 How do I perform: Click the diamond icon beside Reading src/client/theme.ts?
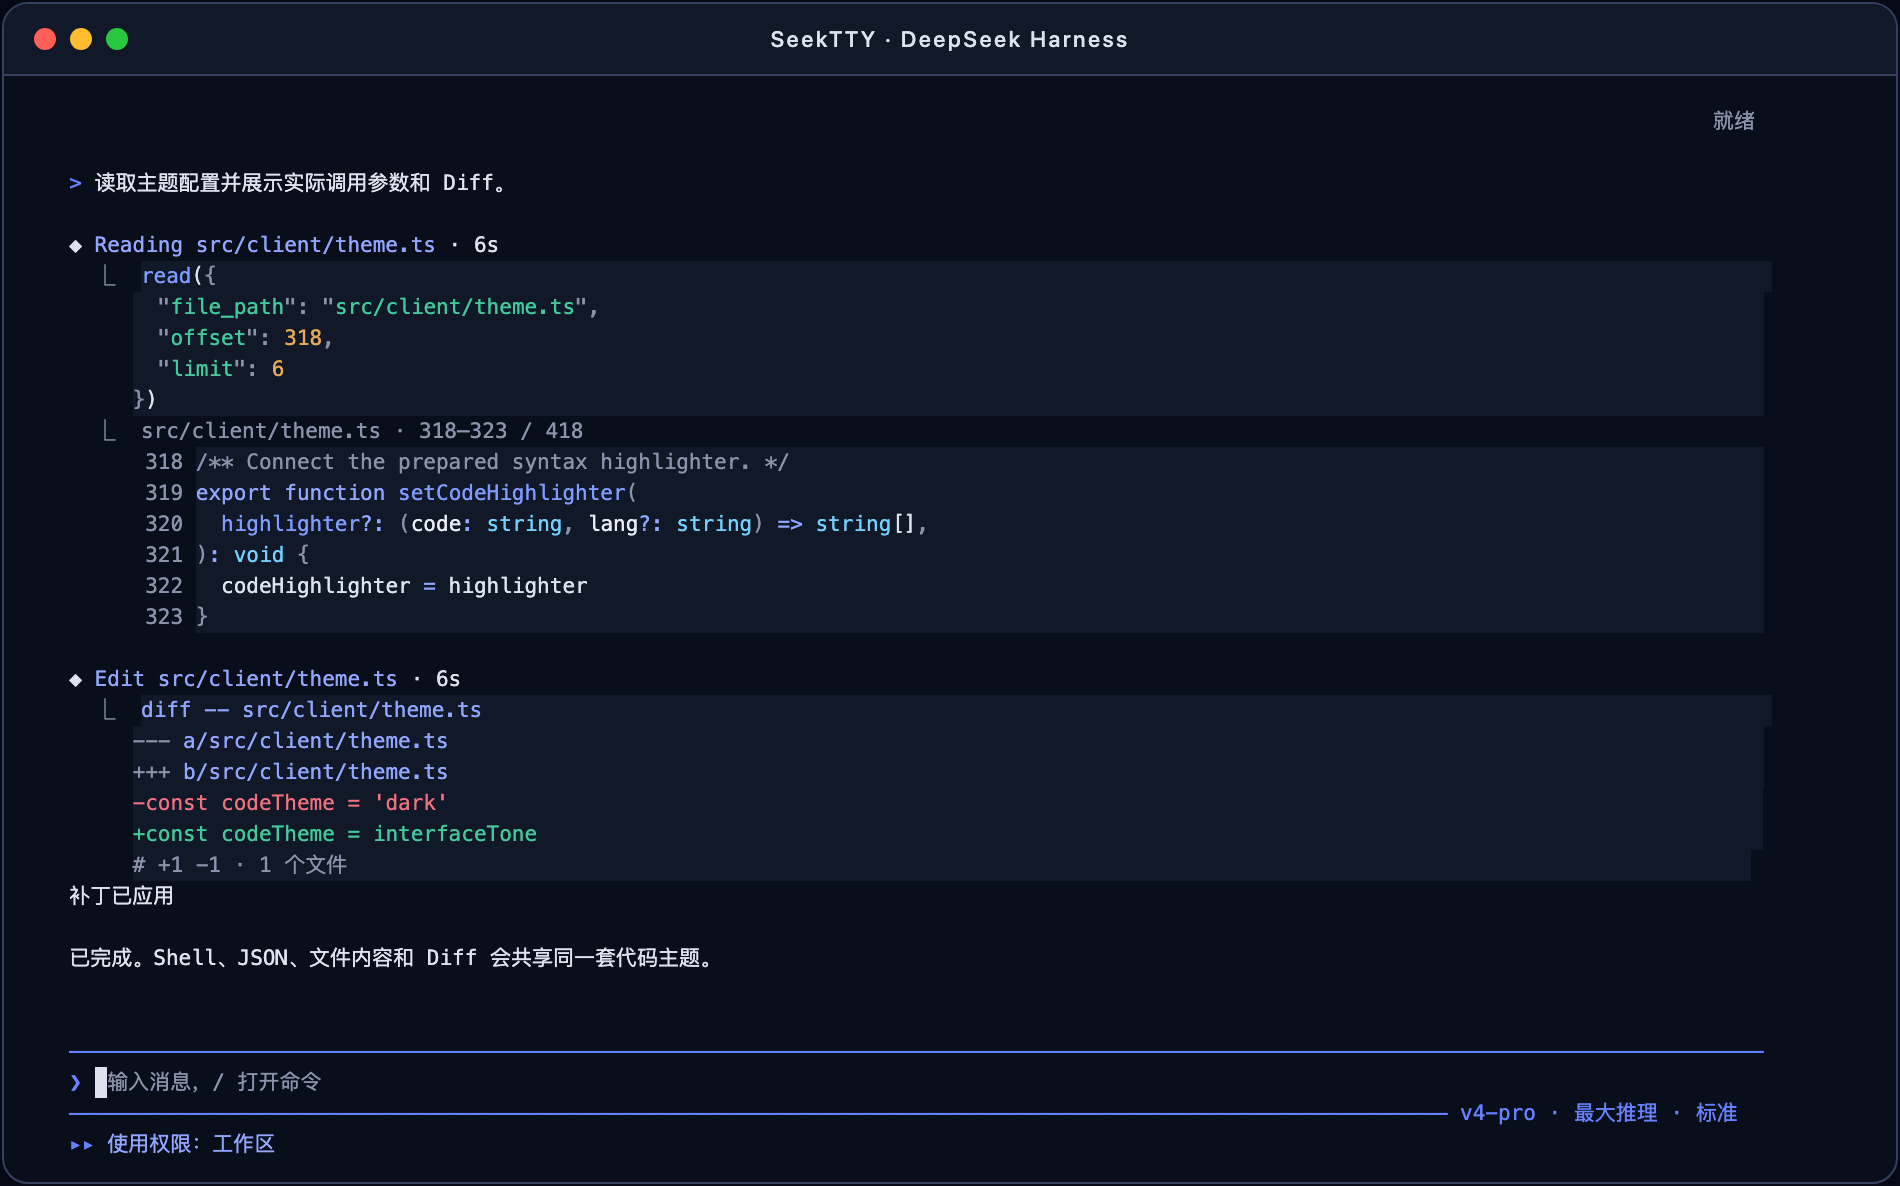pyautogui.click(x=76, y=246)
